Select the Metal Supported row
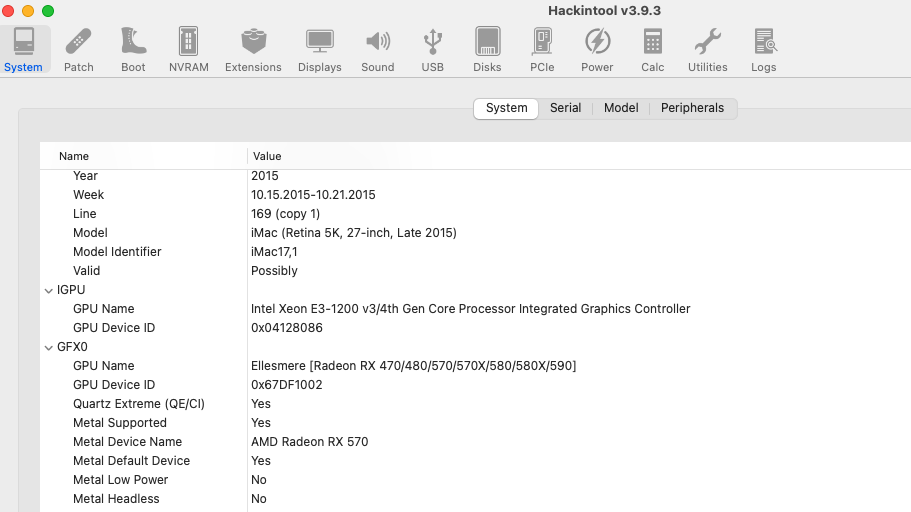 [475, 423]
